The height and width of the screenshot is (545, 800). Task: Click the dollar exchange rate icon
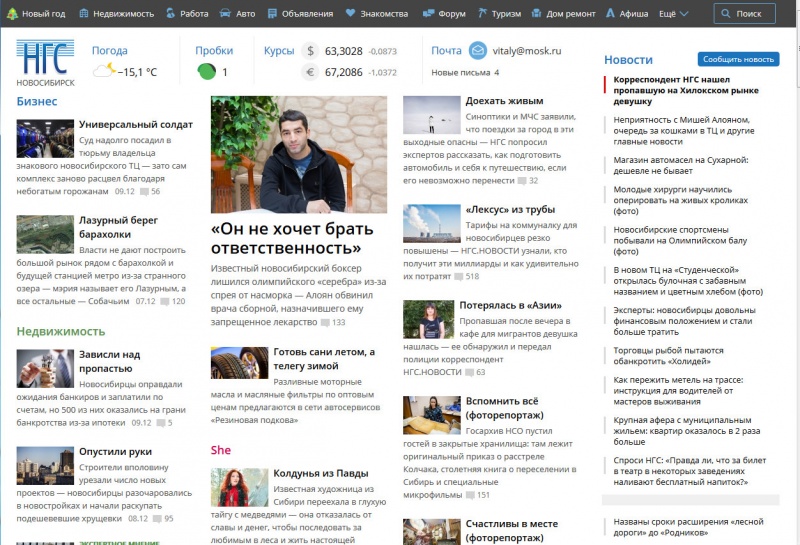pos(309,51)
